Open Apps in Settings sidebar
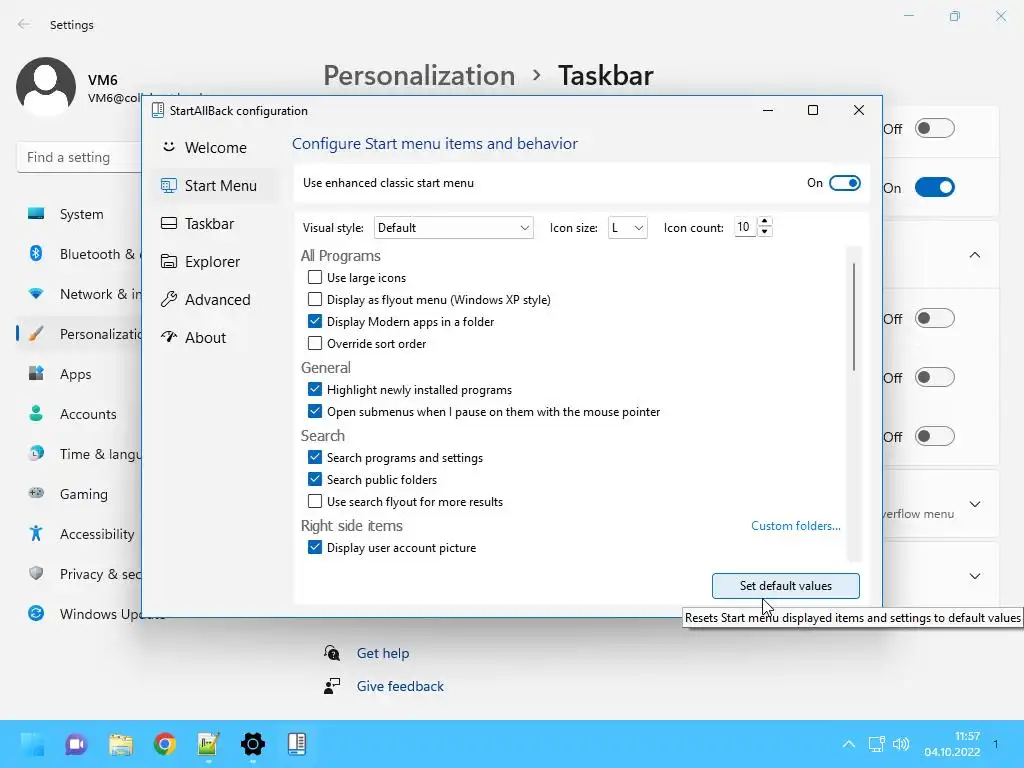Viewport: 1024px width, 768px height. tap(80, 374)
